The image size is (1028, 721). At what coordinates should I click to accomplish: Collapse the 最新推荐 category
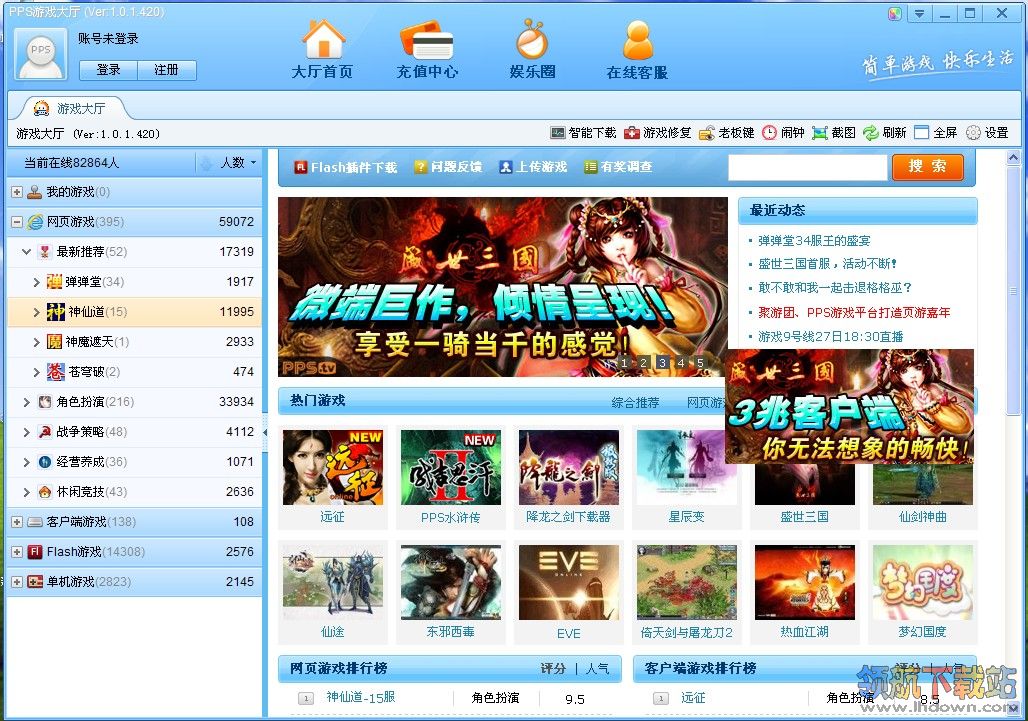coord(27,252)
